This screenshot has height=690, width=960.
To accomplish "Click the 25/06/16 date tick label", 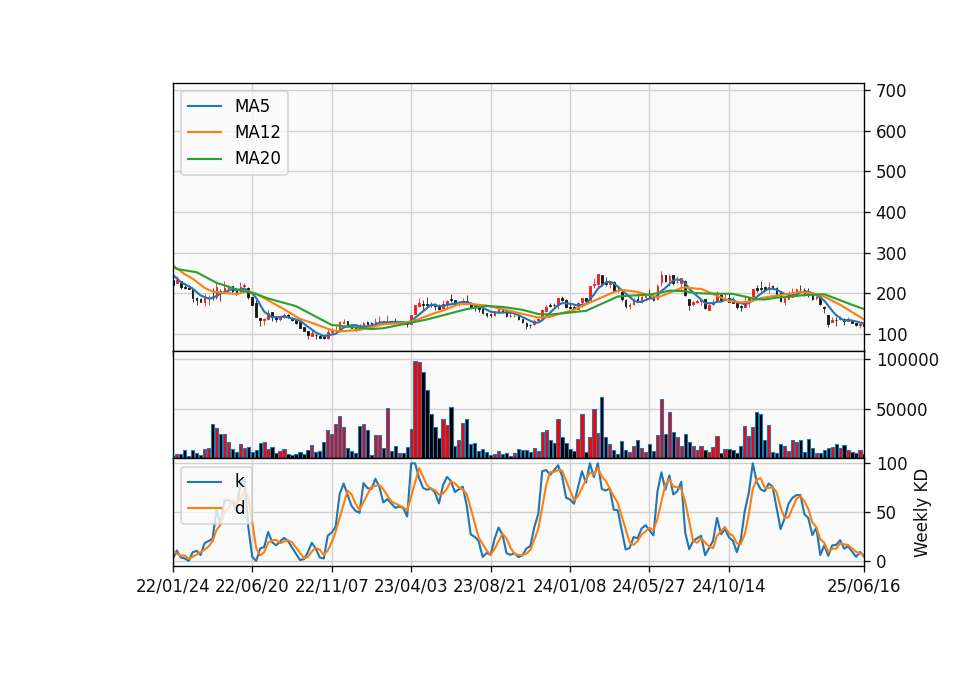I will click(864, 587).
